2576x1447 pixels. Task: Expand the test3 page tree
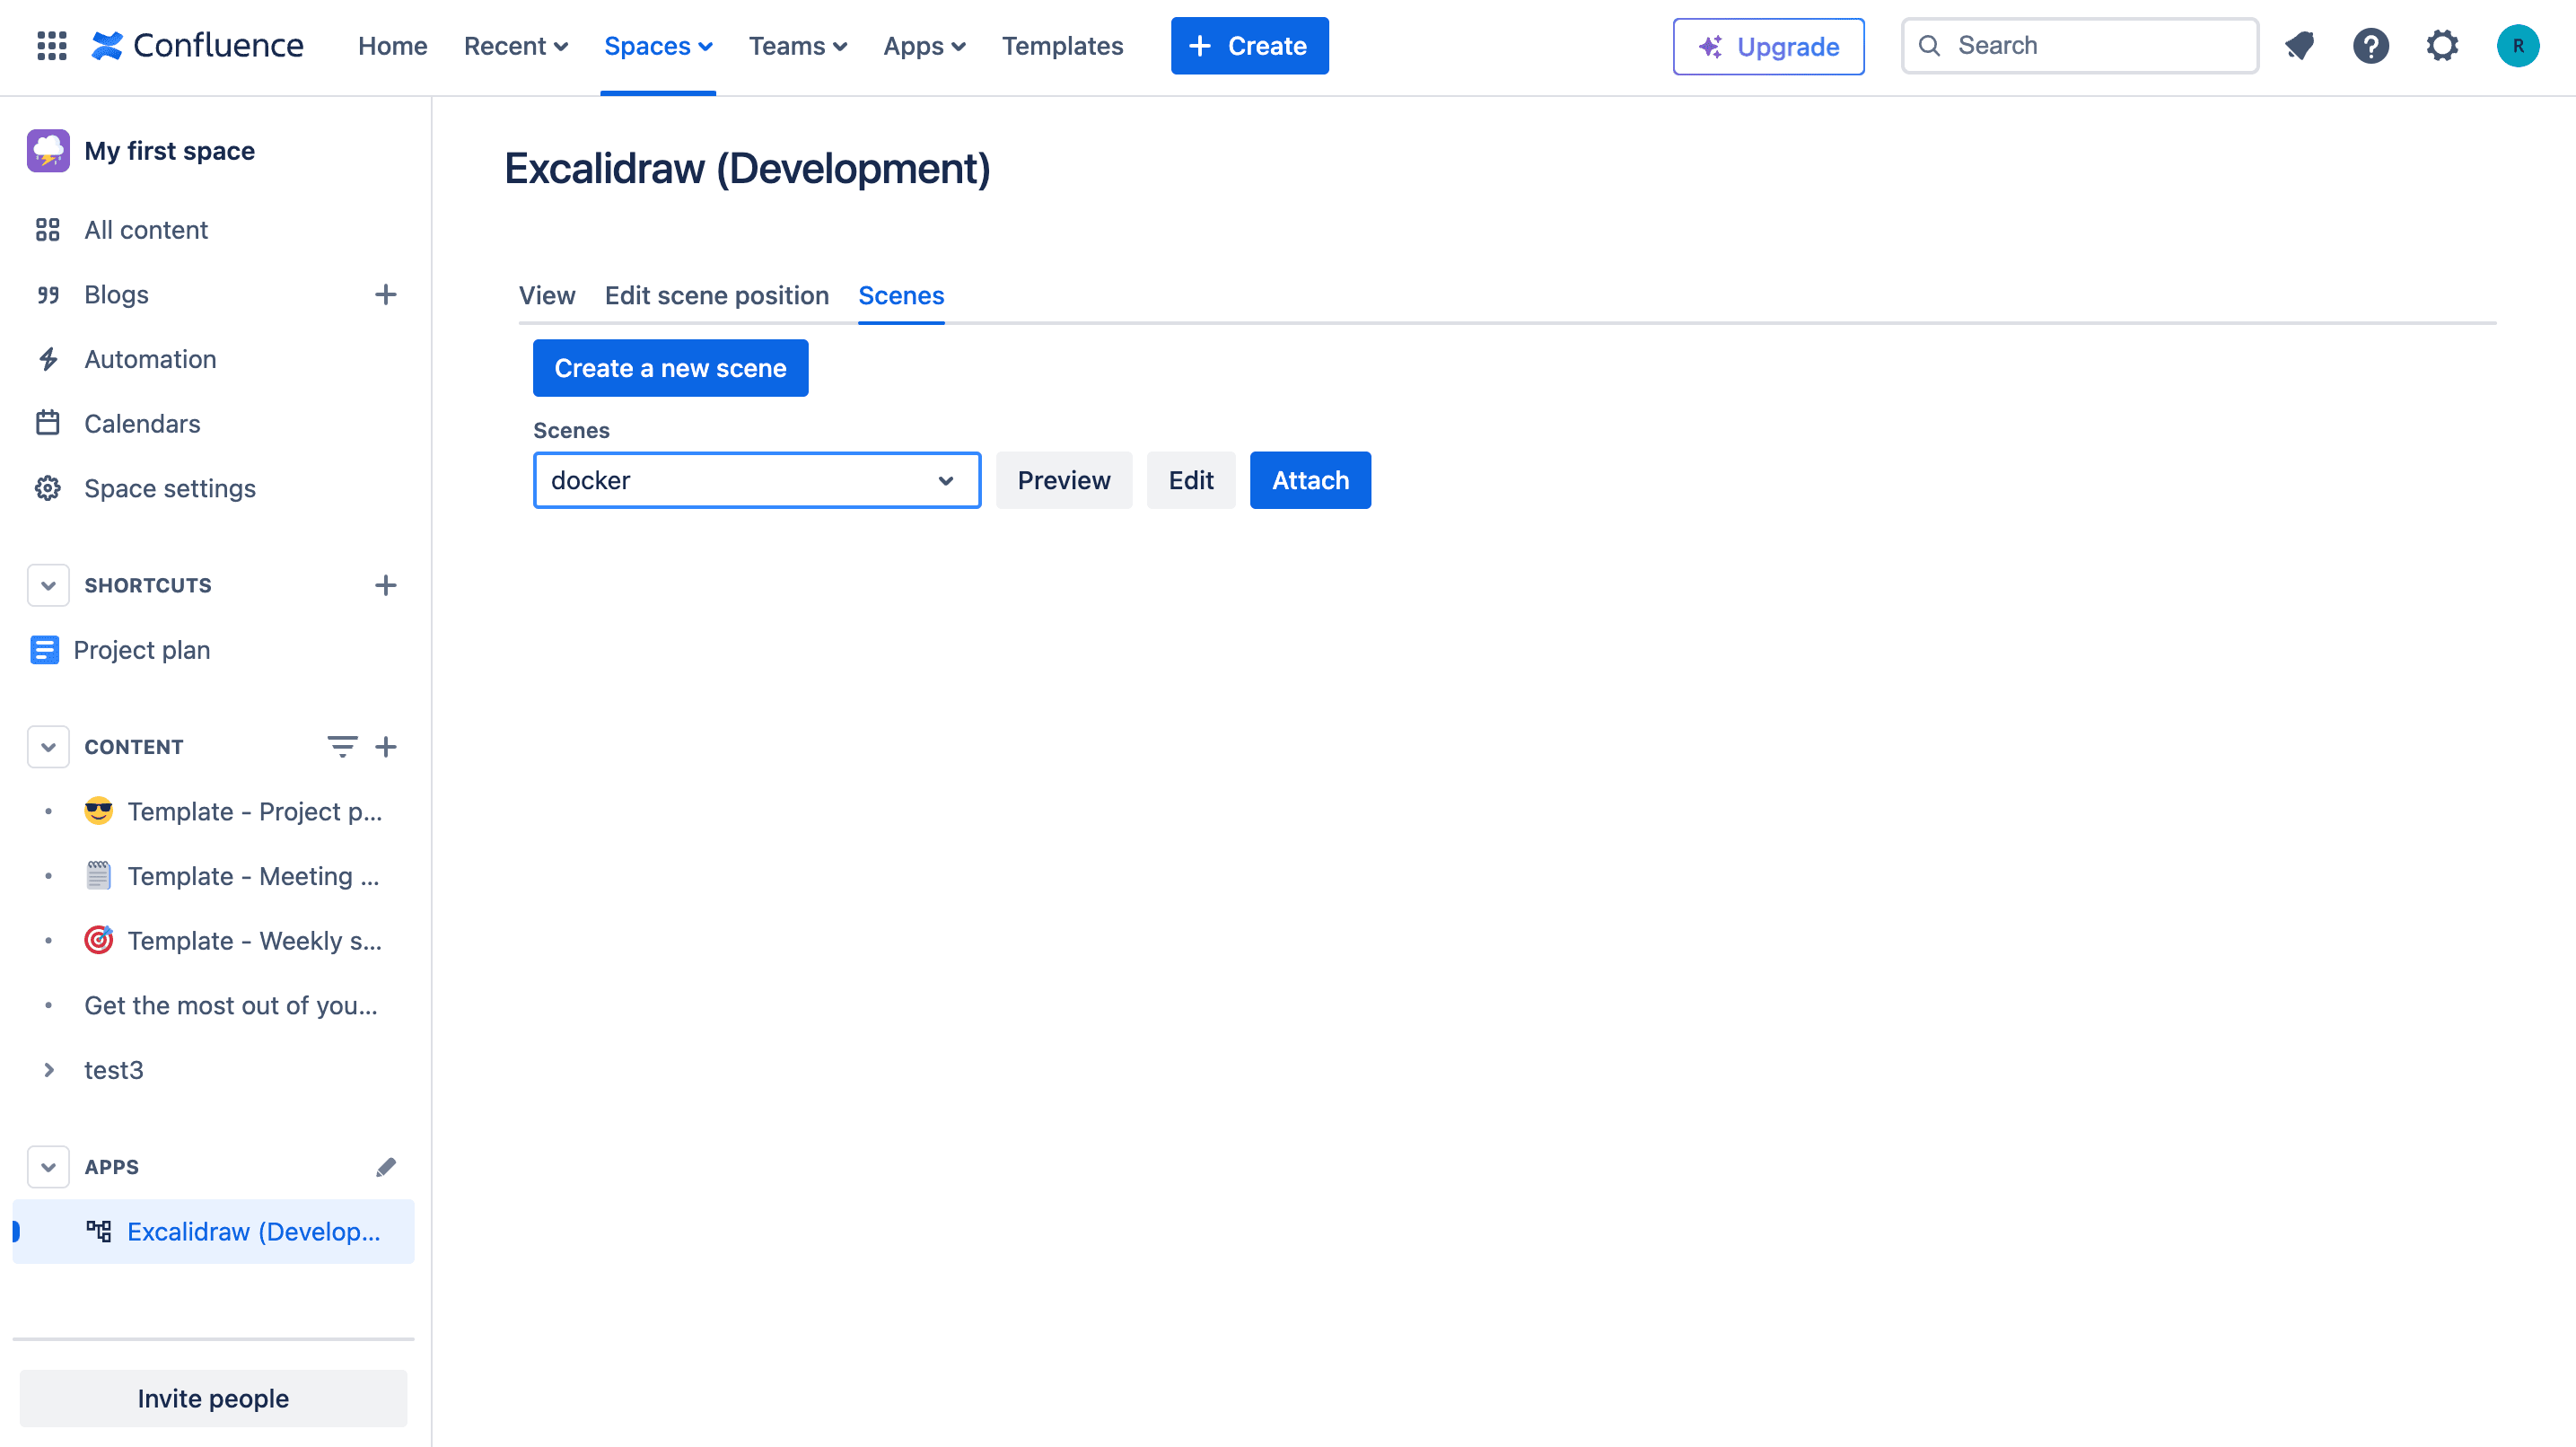pyautogui.click(x=48, y=1070)
